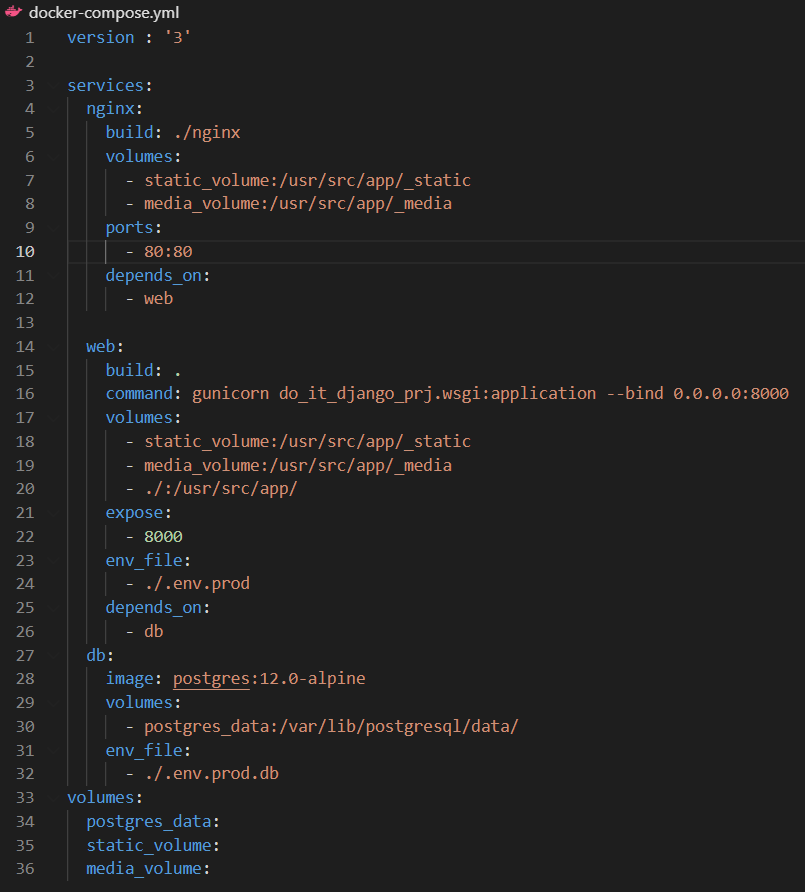Screen dimensions: 805x892
Task: Click the nginx service key
Action: (114, 109)
